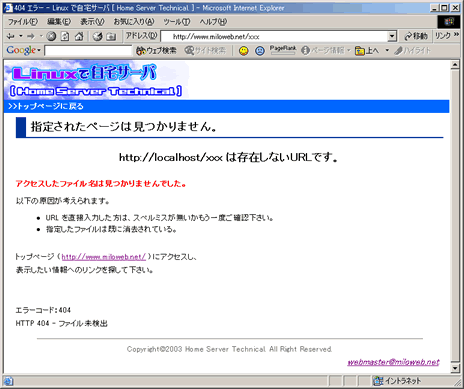The image size is (464, 389).
Task: Go to the Home page icon
Action: click(x=79, y=36)
